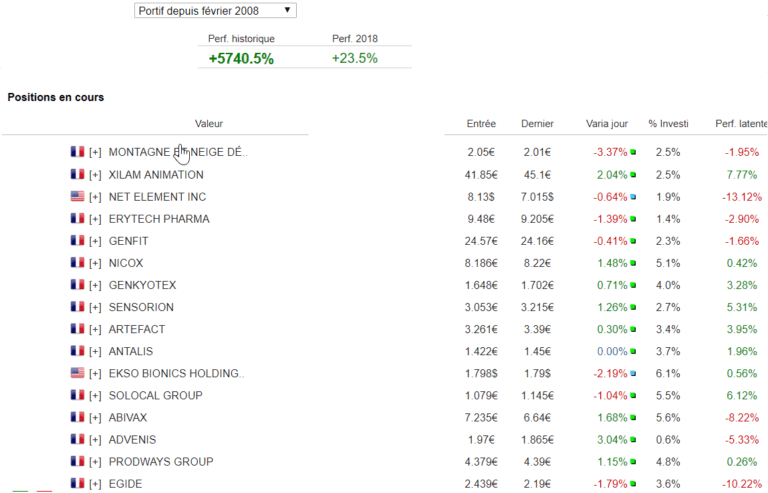Expand the [+] for SOLOCAL GROUP
This screenshot has height=493, width=768.
click(x=95, y=396)
